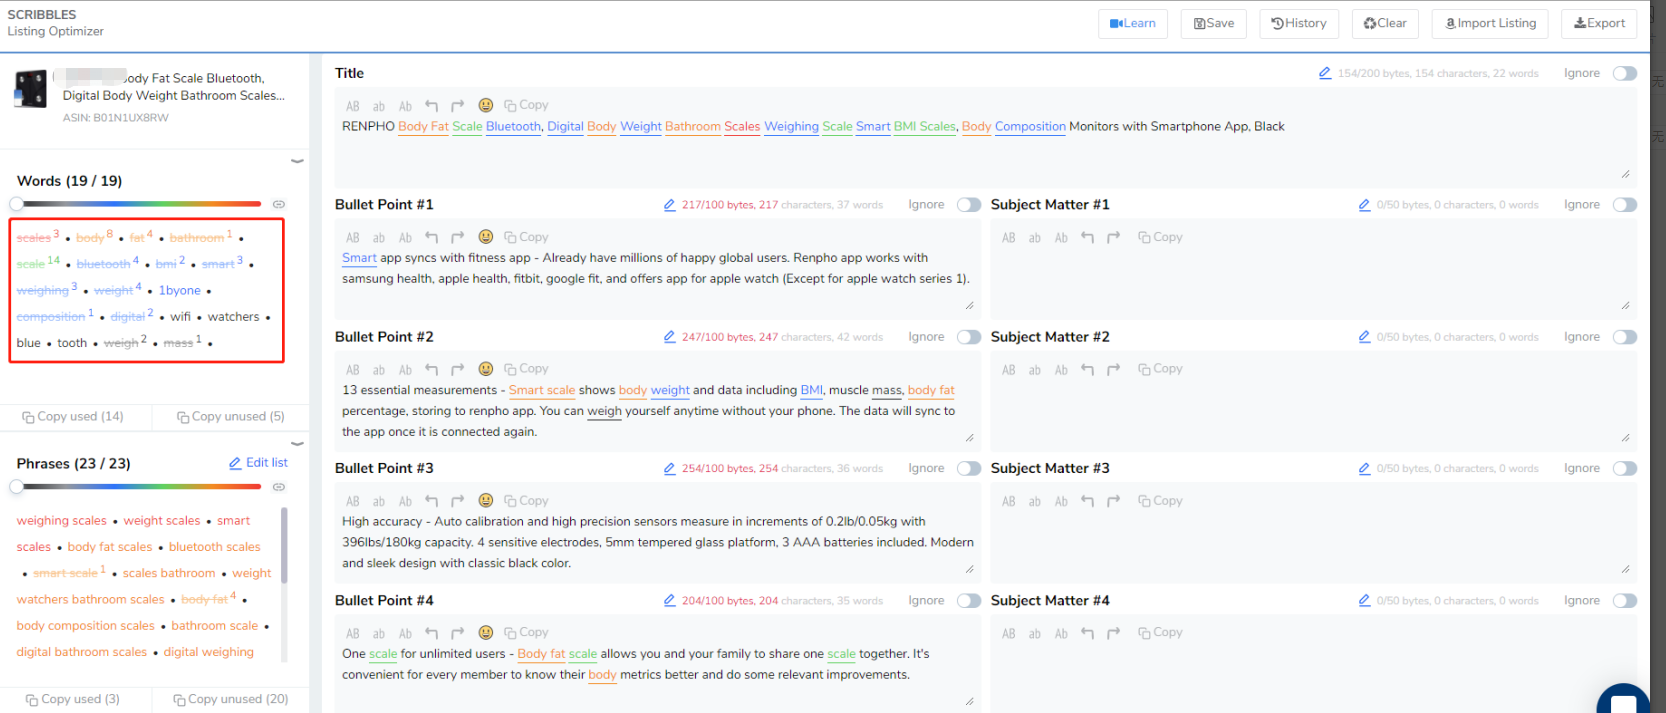
Task: Open the Learn video button
Action: coord(1132,23)
